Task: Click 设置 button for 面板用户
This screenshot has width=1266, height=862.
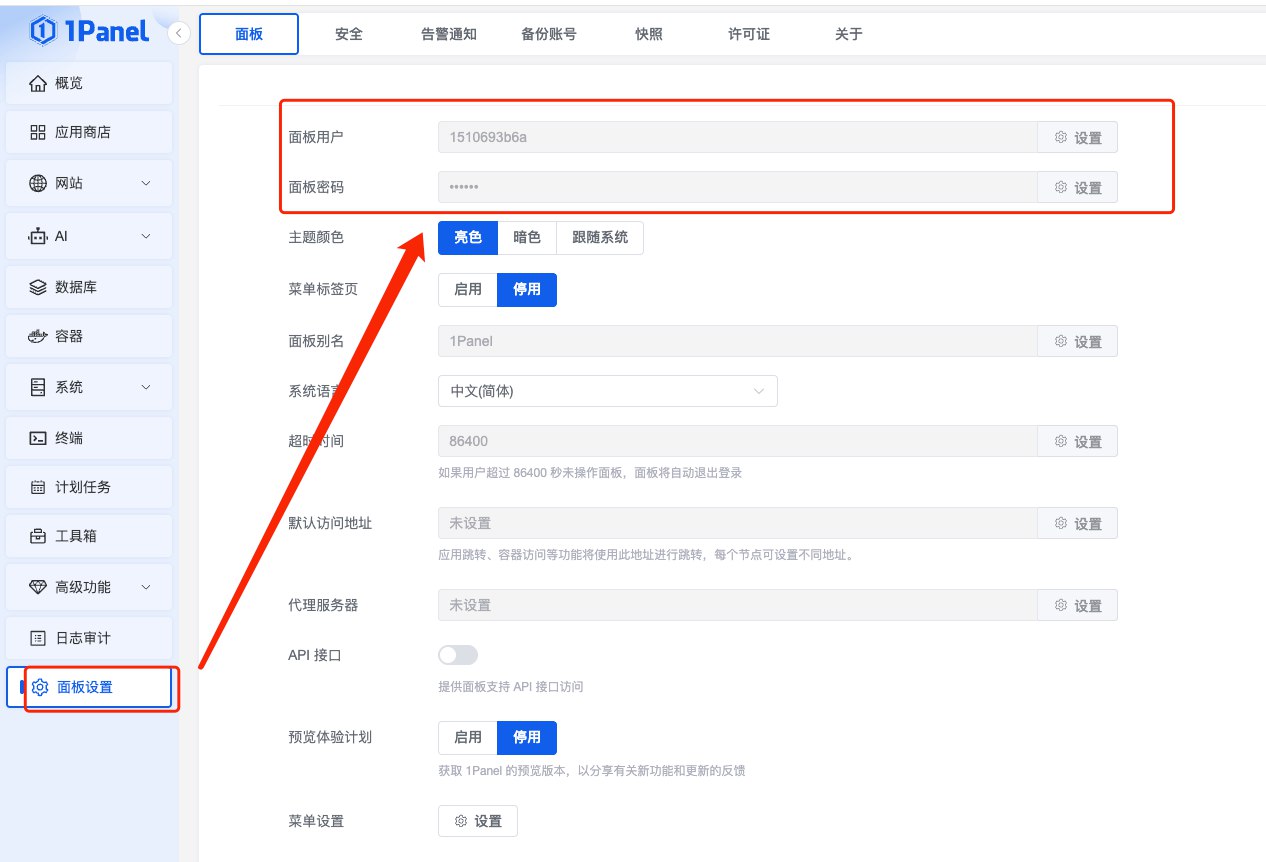Action: [1077, 137]
